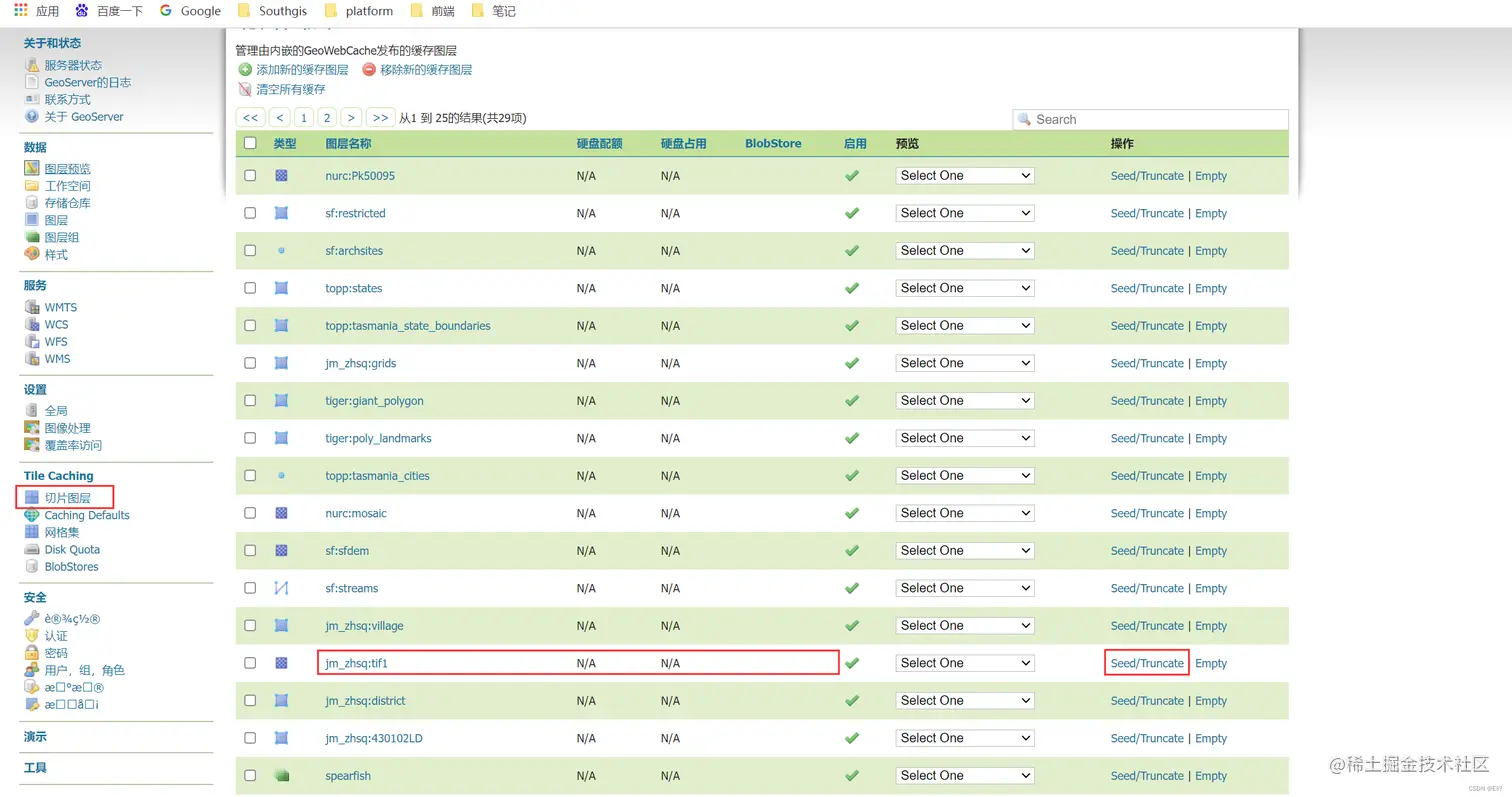Check the box for nurc:Pk50095
Image resolution: width=1512 pixels, height=797 pixels.
pyautogui.click(x=250, y=175)
